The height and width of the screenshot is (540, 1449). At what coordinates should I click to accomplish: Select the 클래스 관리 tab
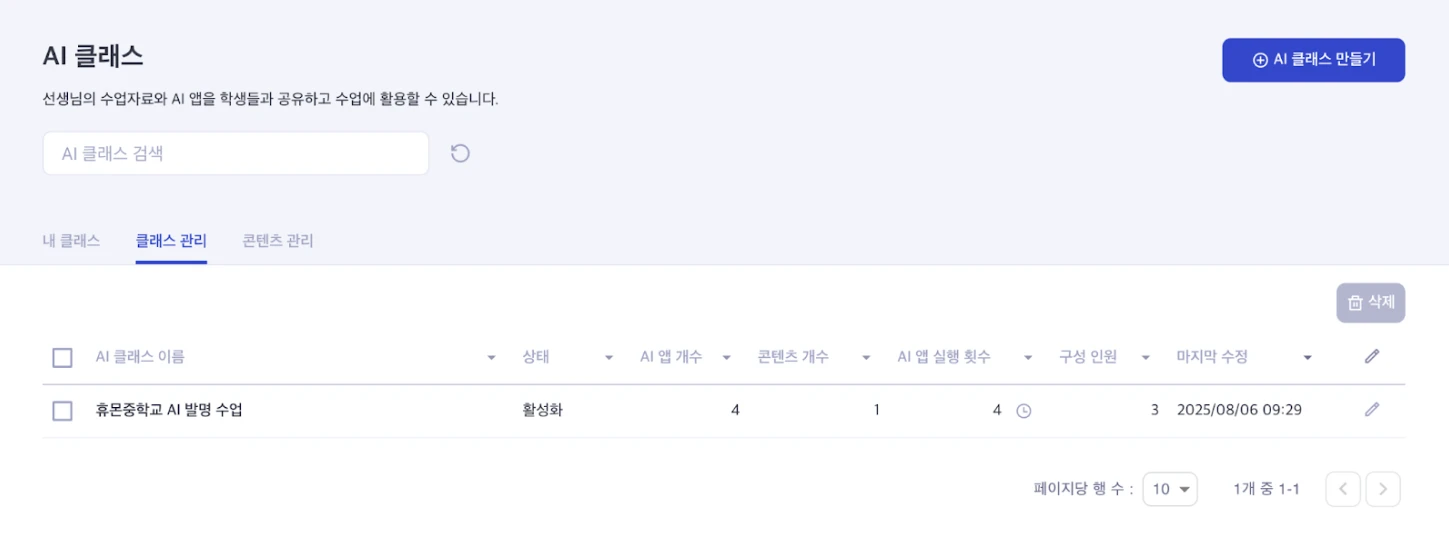171,241
